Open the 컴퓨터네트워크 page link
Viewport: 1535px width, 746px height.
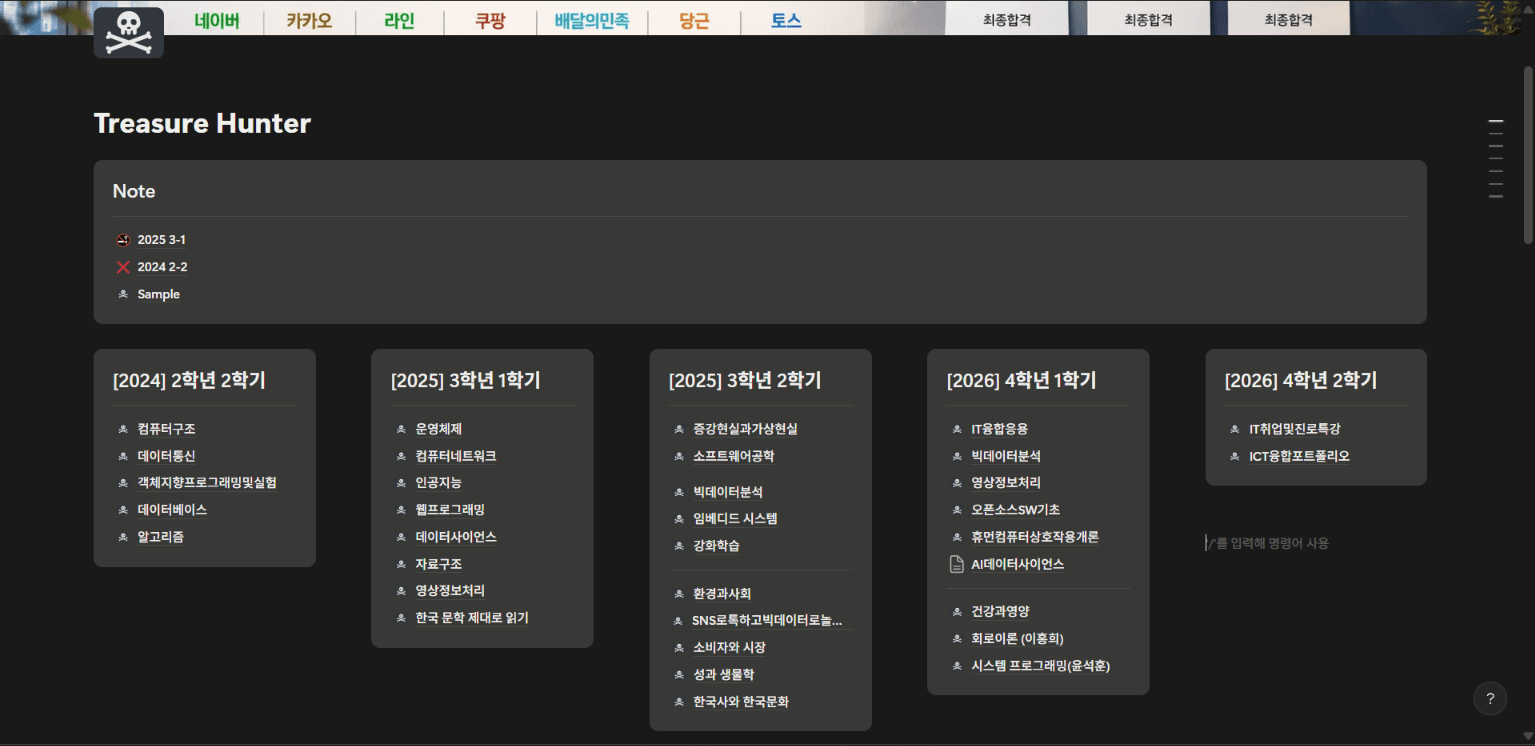pyautogui.click(x=456, y=456)
